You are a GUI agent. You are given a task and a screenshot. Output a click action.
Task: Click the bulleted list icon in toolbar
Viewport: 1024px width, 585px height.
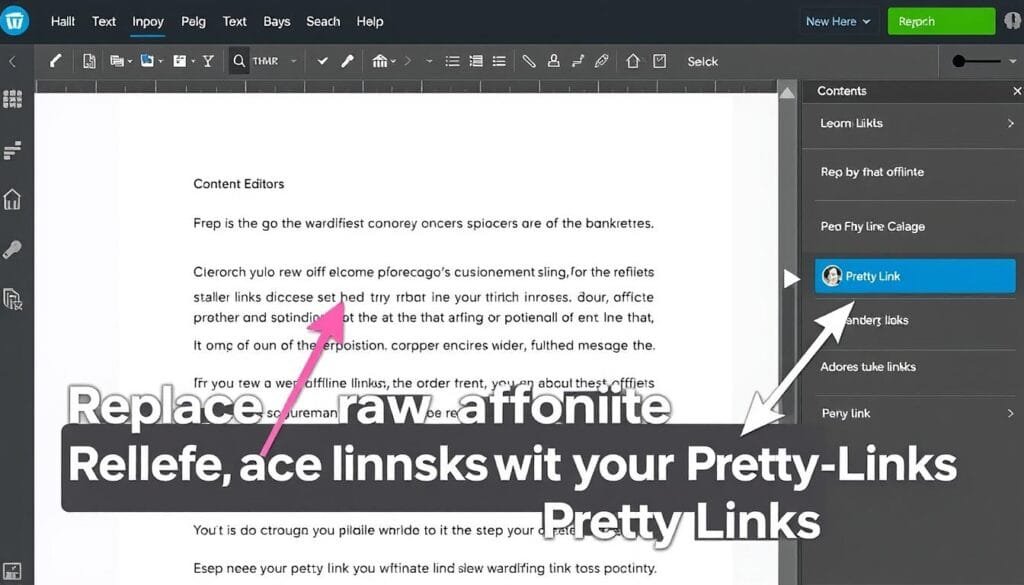point(452,61)
